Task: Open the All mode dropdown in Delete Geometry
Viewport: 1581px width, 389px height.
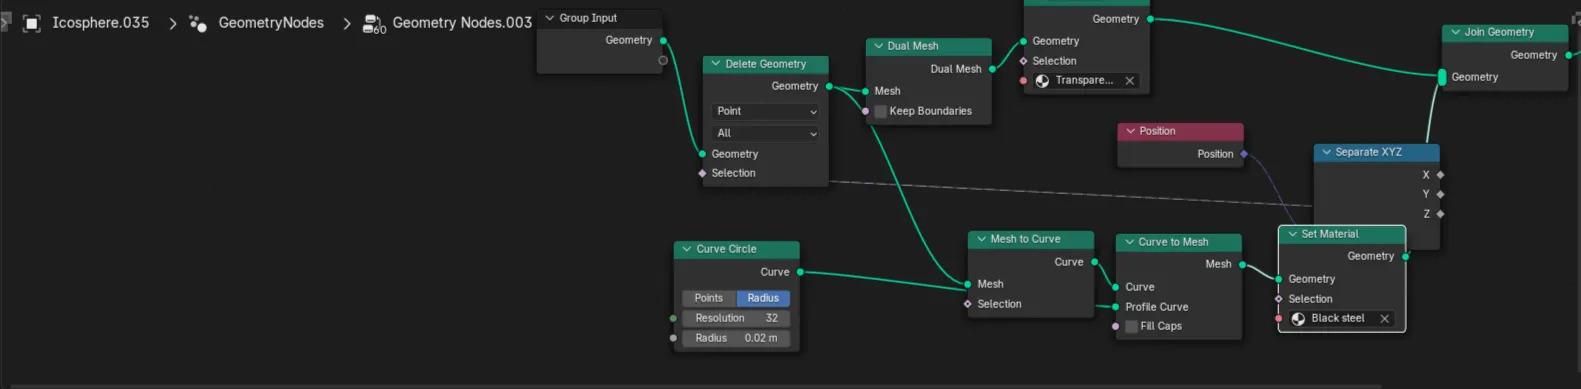Action: tap(766, 133)
